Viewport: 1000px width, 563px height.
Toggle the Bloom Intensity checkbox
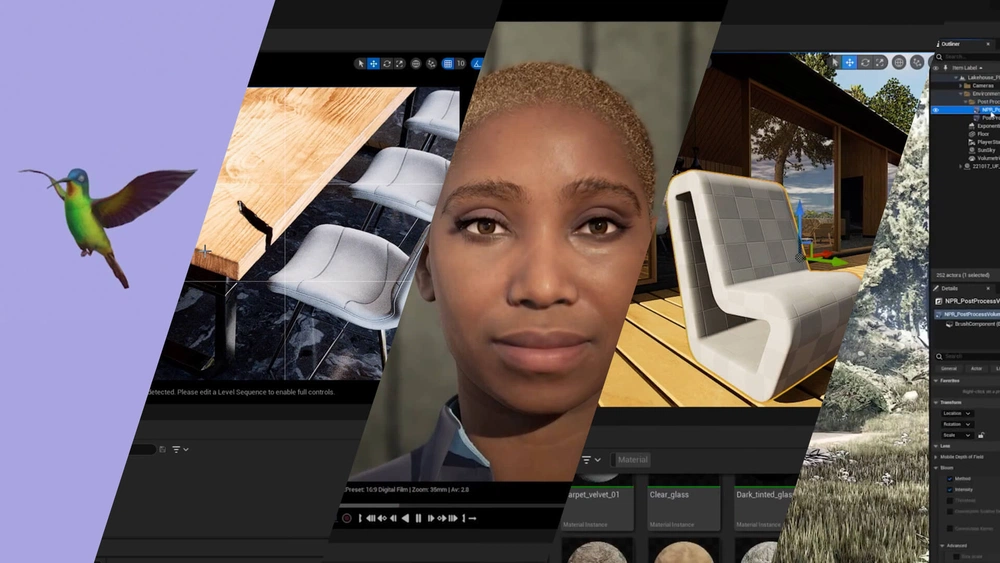(950, 490)
